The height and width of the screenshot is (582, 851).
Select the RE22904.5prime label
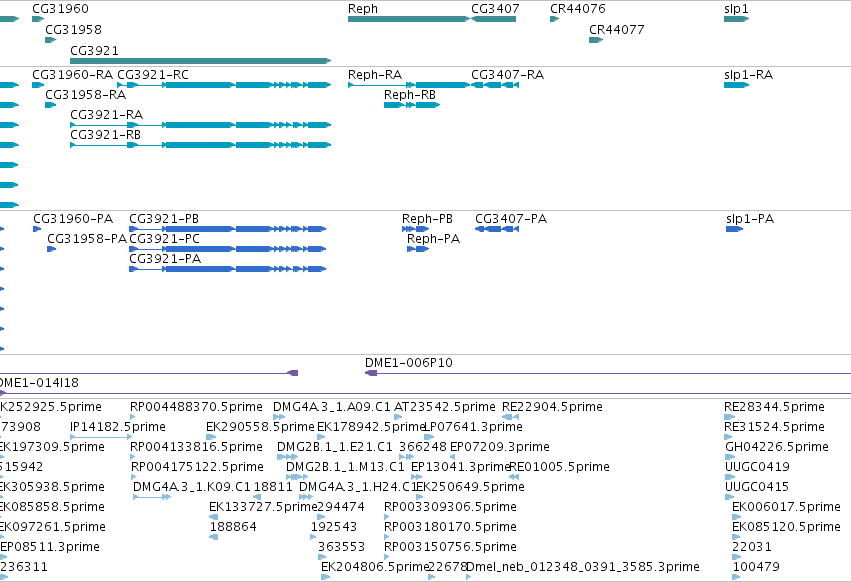(x=552, y=407)
